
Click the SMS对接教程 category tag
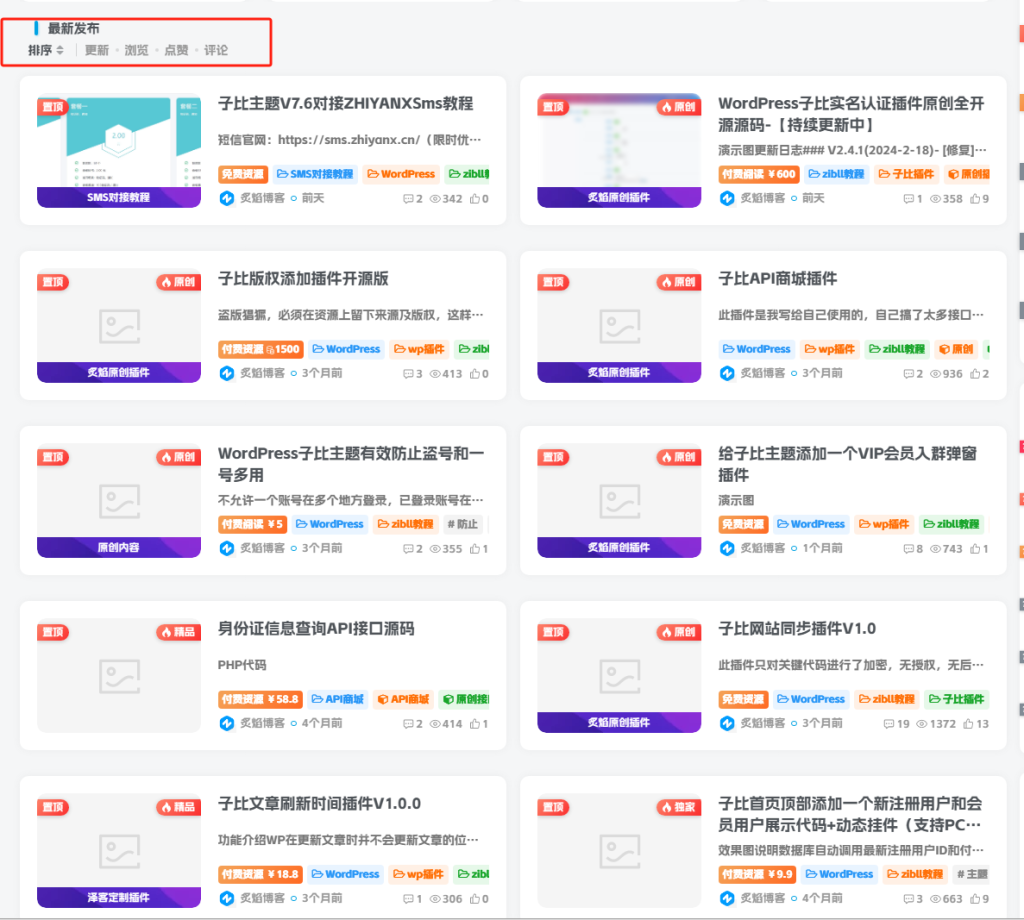click(x=315, y=174)
